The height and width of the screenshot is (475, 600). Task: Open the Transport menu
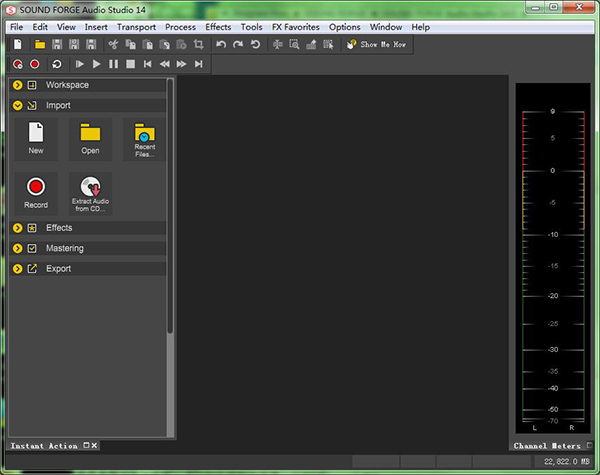tap(136, 27)
